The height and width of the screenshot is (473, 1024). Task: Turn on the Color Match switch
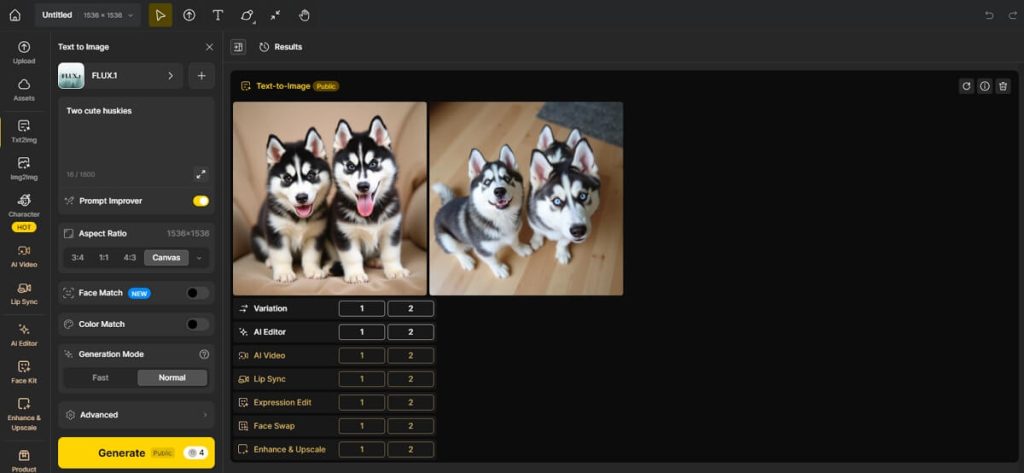click(x=198, y=324)
